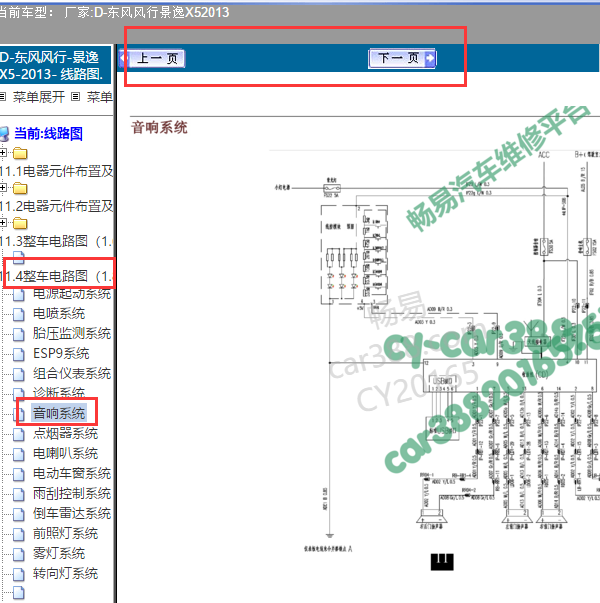Screen dimensions: 600x603
Task: Click document icon next to 电喷系统
Action: point(18,314)
